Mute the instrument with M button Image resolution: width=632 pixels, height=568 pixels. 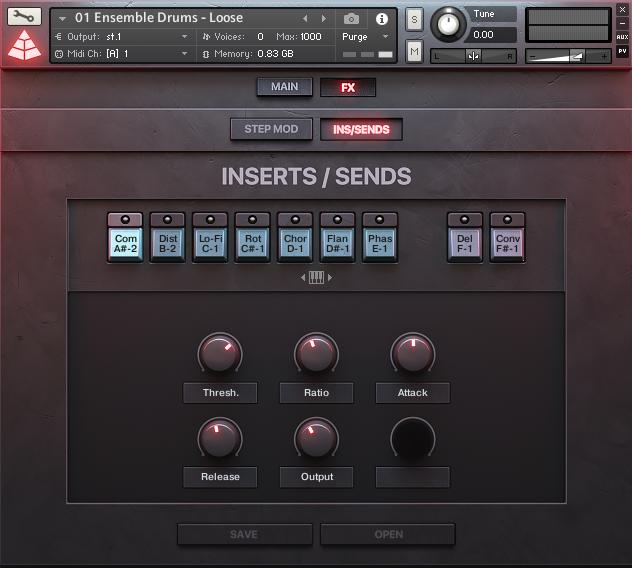[x=414, y=52]
